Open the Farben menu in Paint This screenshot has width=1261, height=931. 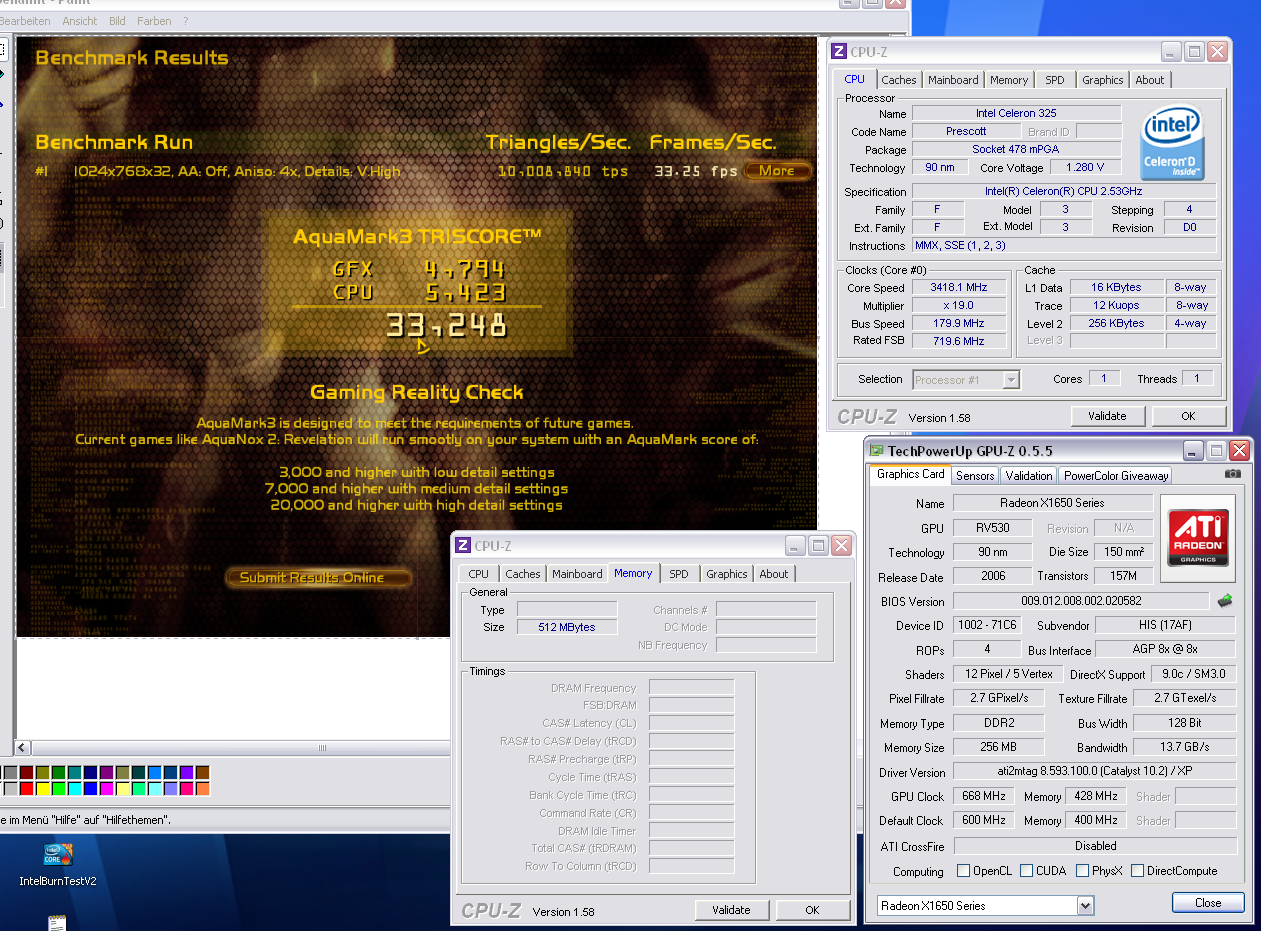click(x=154, y=20)
